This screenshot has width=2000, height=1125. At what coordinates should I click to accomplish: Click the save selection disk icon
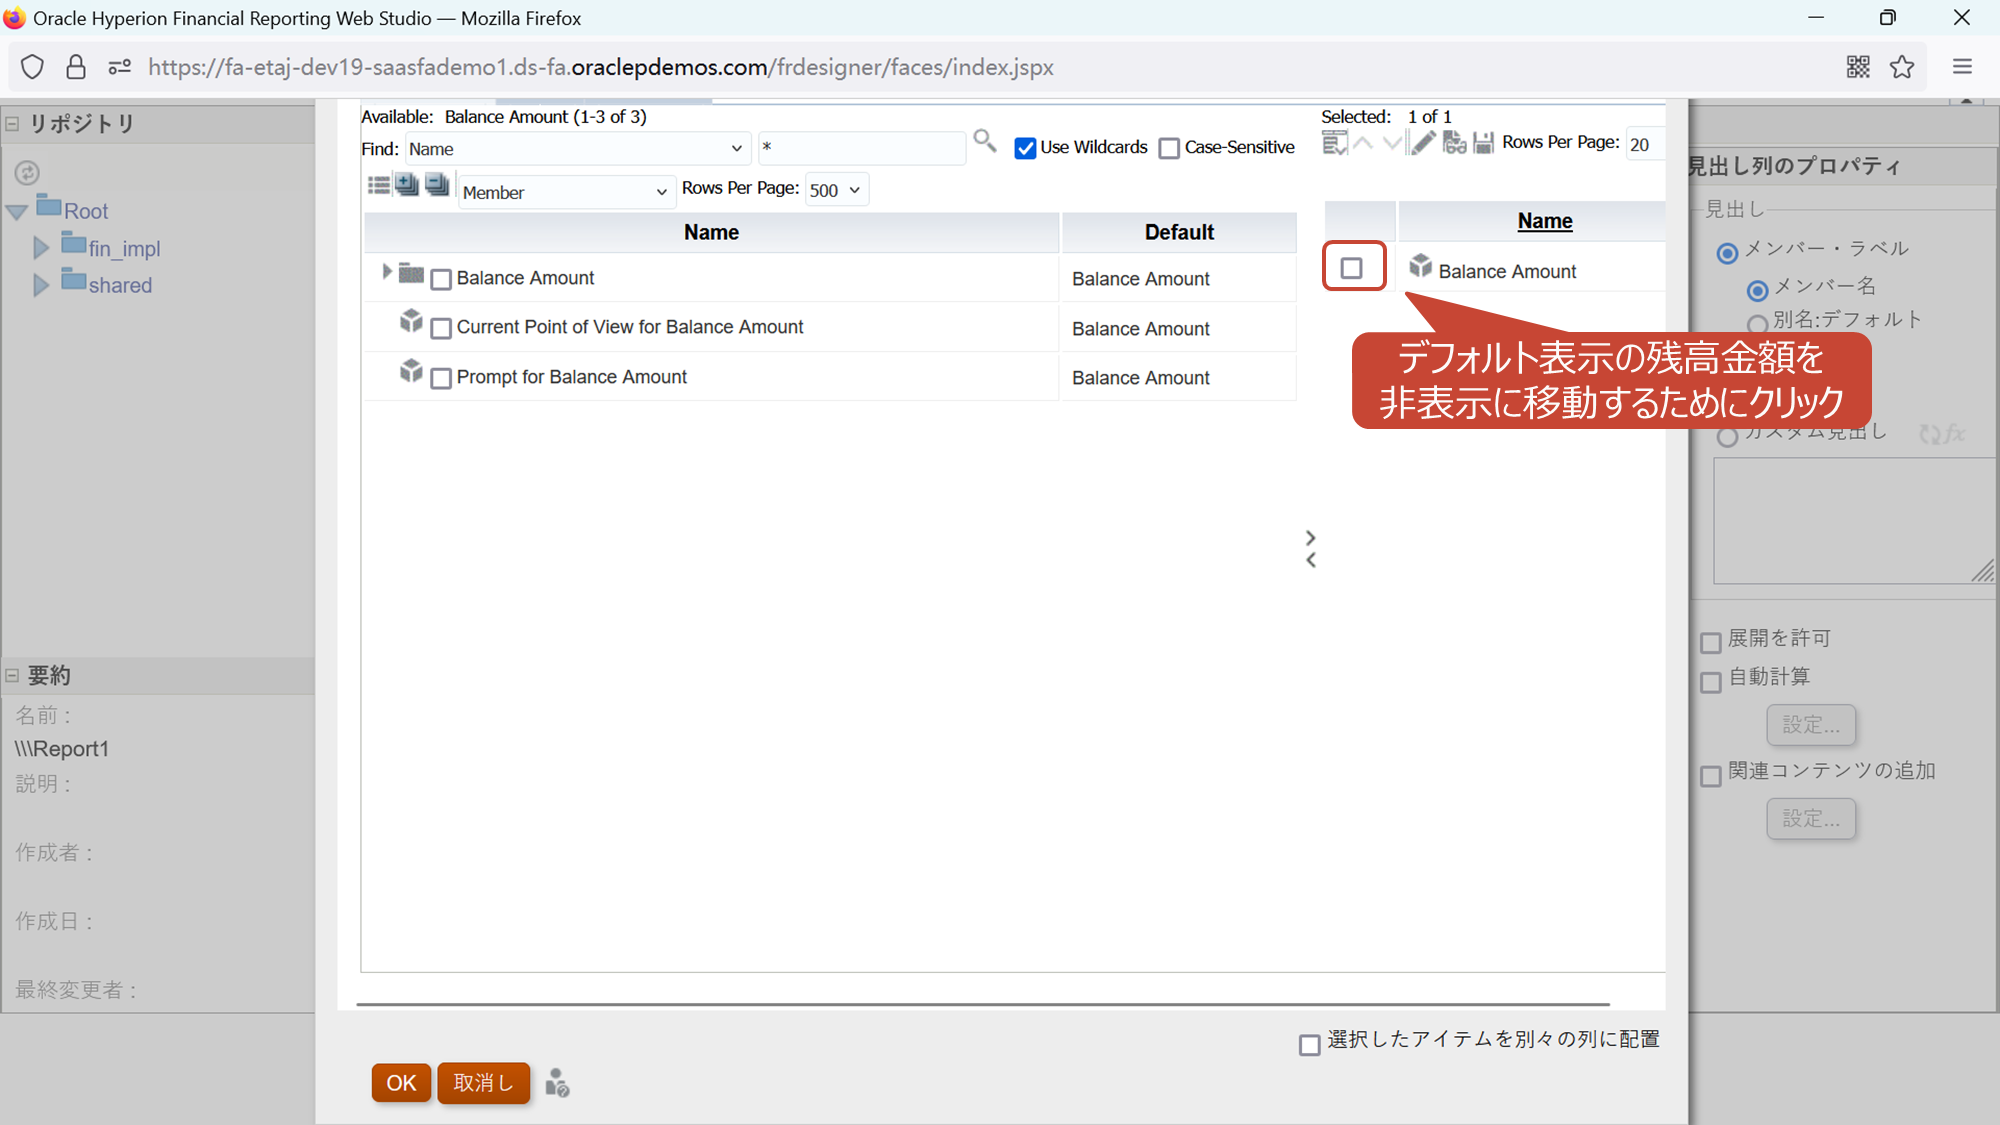[x=1484, y=143]
